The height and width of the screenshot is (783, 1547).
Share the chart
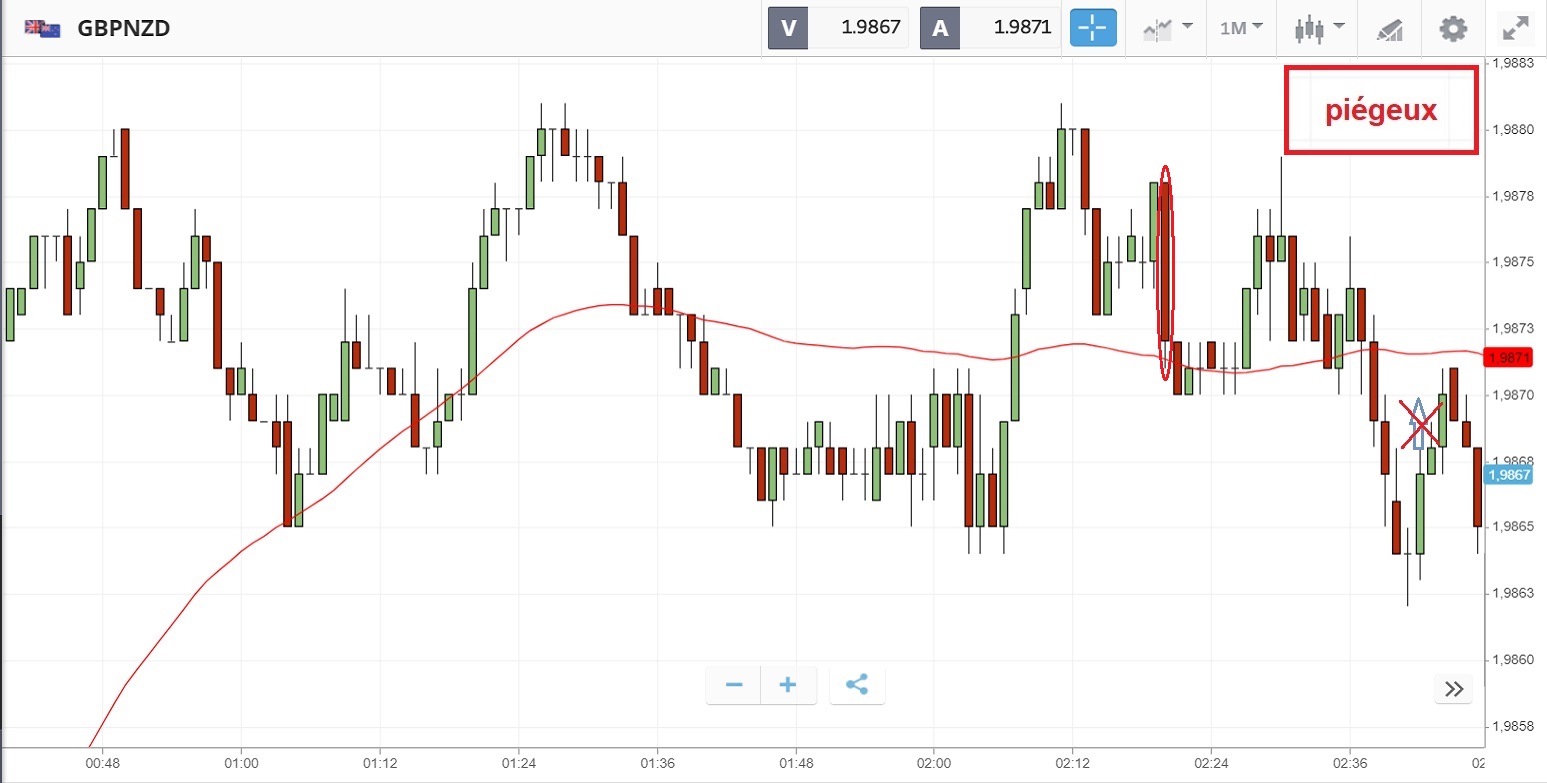[857, 685]
